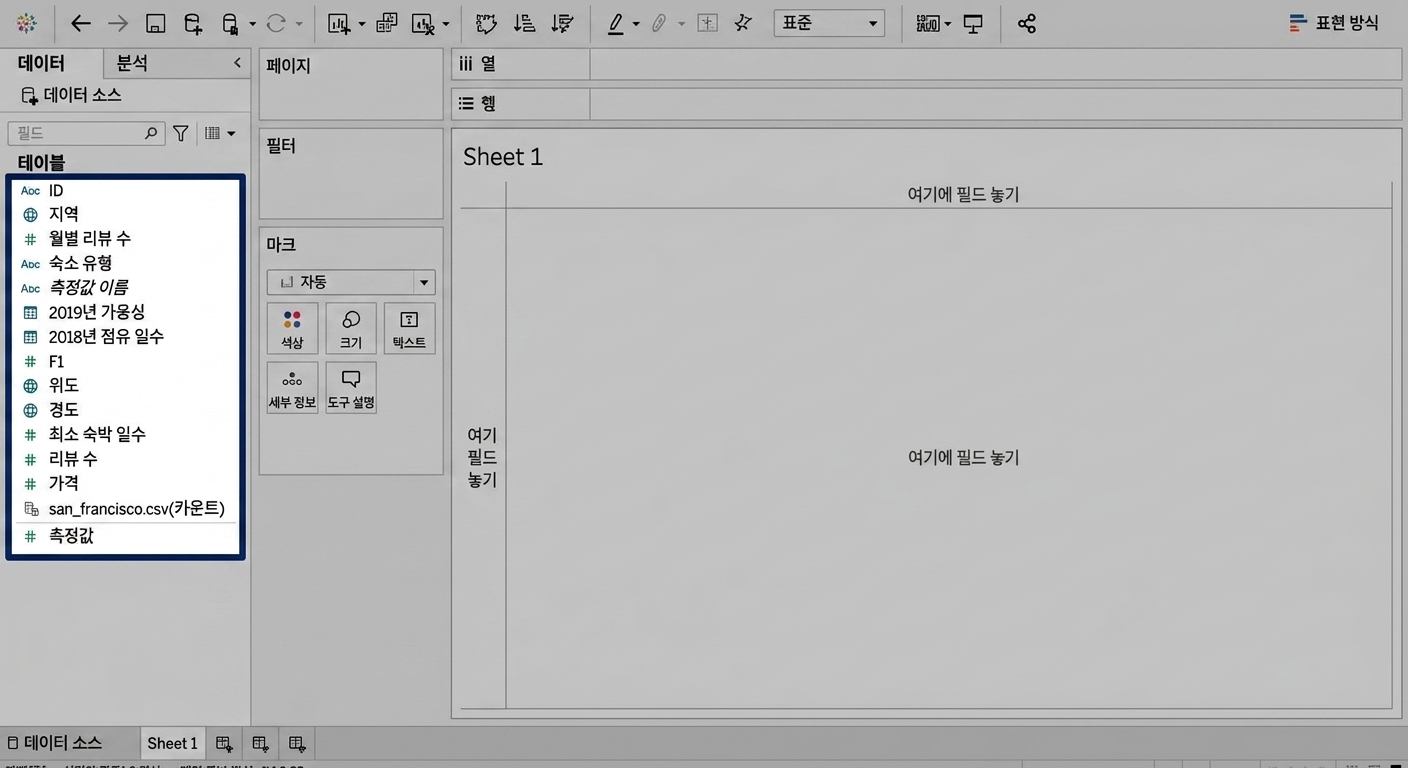Image resolution: width=1408 pixels, height=768 pixels.
Task: Open the new worksheet dropdown arrow
Action: 362,24
